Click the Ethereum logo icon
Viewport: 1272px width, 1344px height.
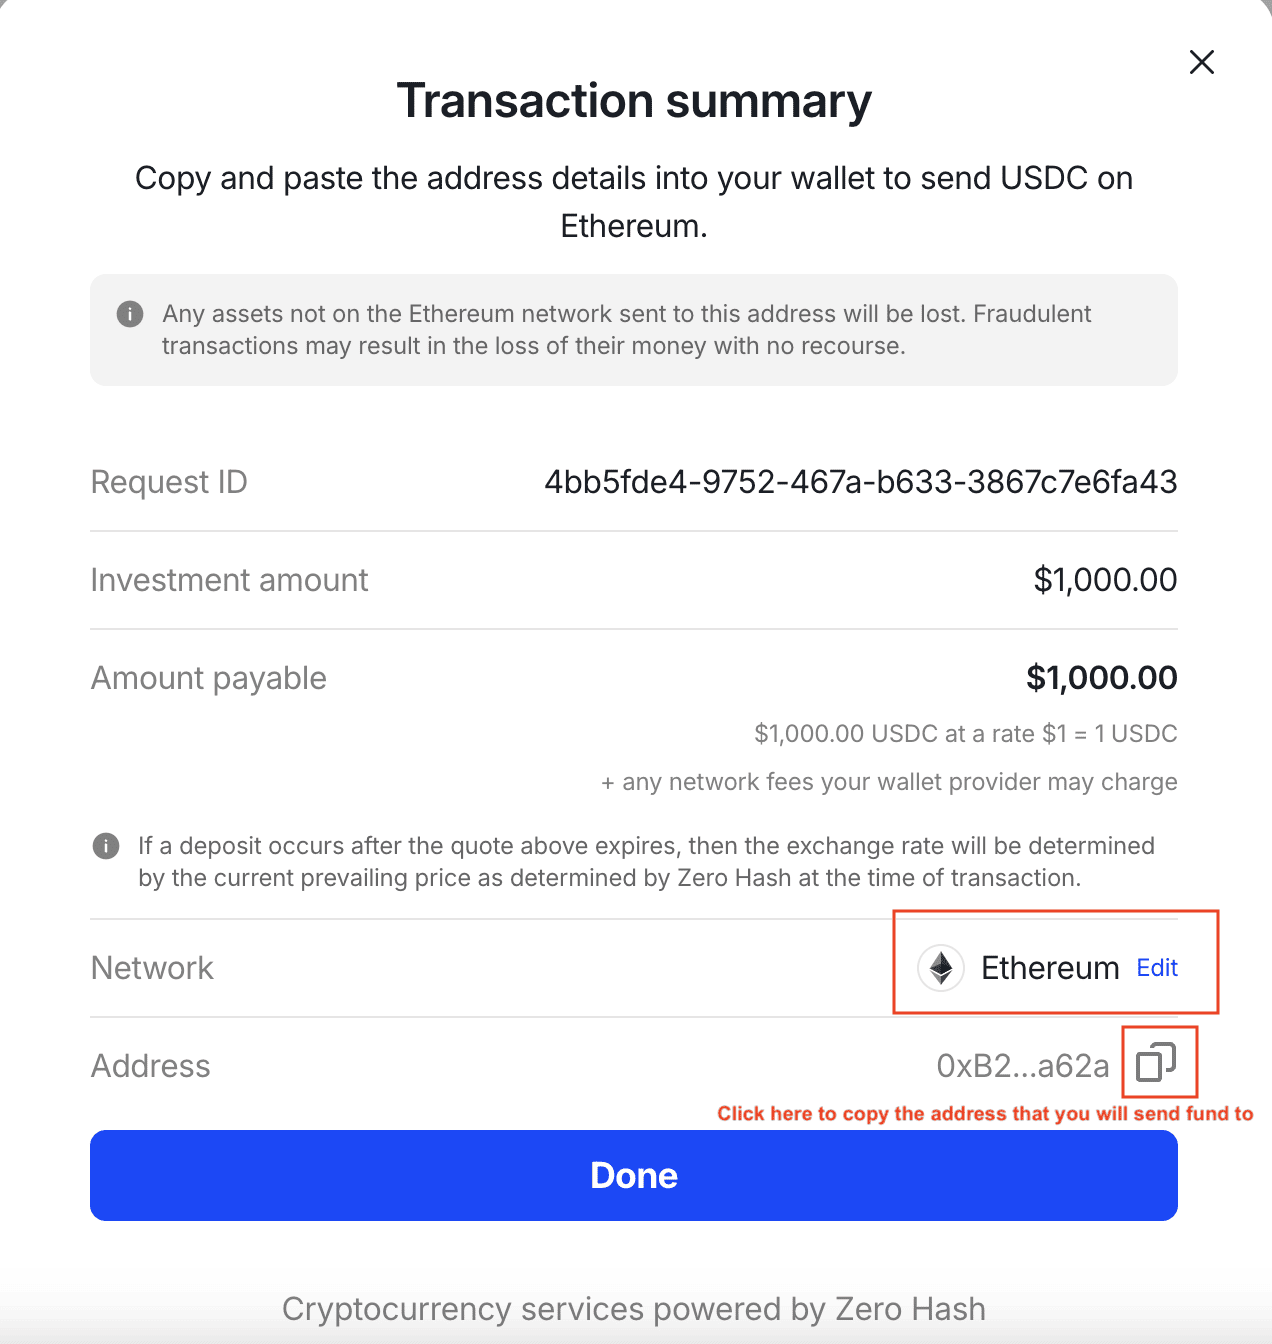(x=941, y=968)
